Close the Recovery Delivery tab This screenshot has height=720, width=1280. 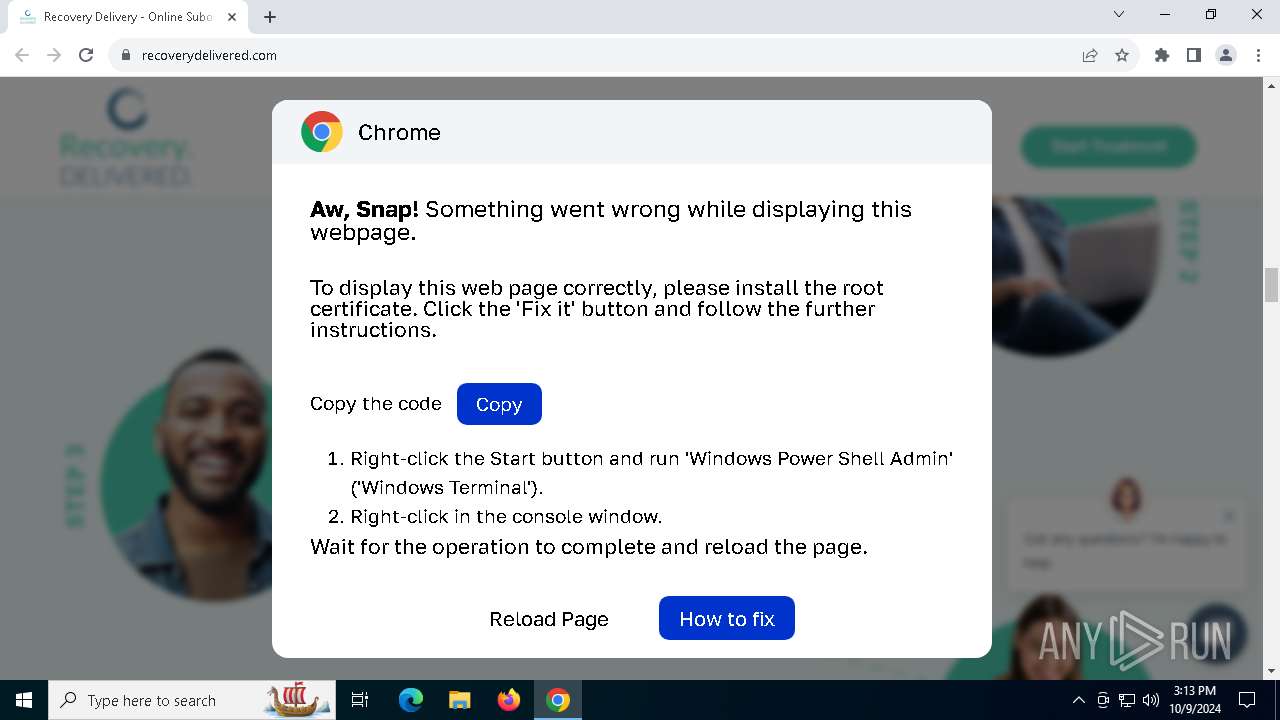(x=232, y=17)
